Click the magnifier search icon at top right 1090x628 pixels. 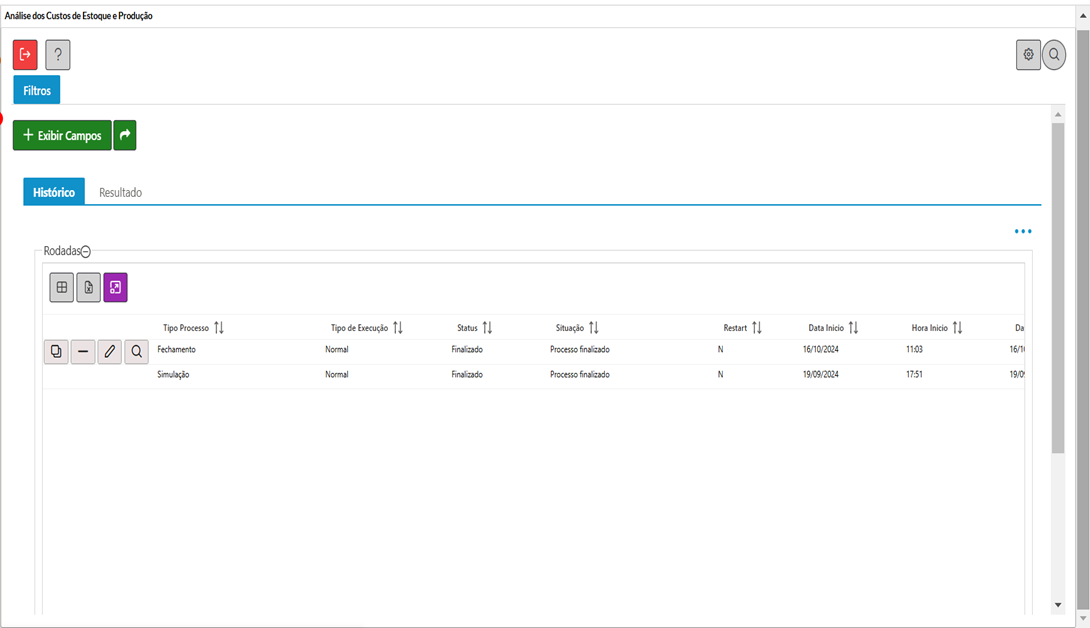pos(1054,55)
